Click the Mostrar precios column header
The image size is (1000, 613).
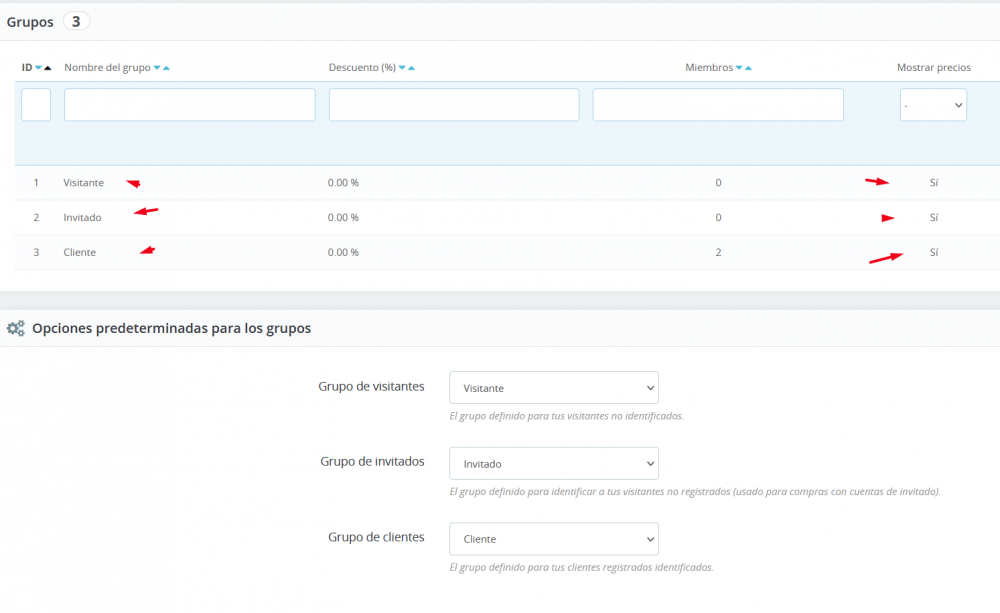(934, 68)
